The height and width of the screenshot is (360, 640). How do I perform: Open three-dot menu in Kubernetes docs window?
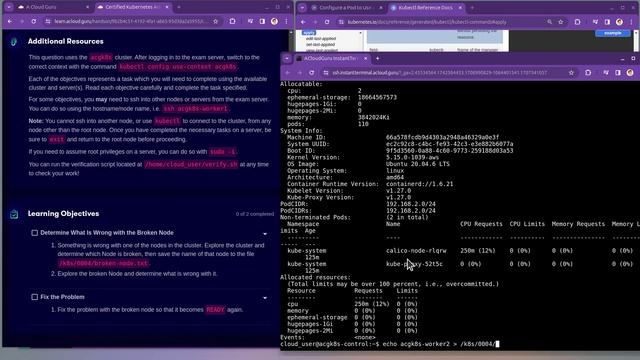point(631,22)
